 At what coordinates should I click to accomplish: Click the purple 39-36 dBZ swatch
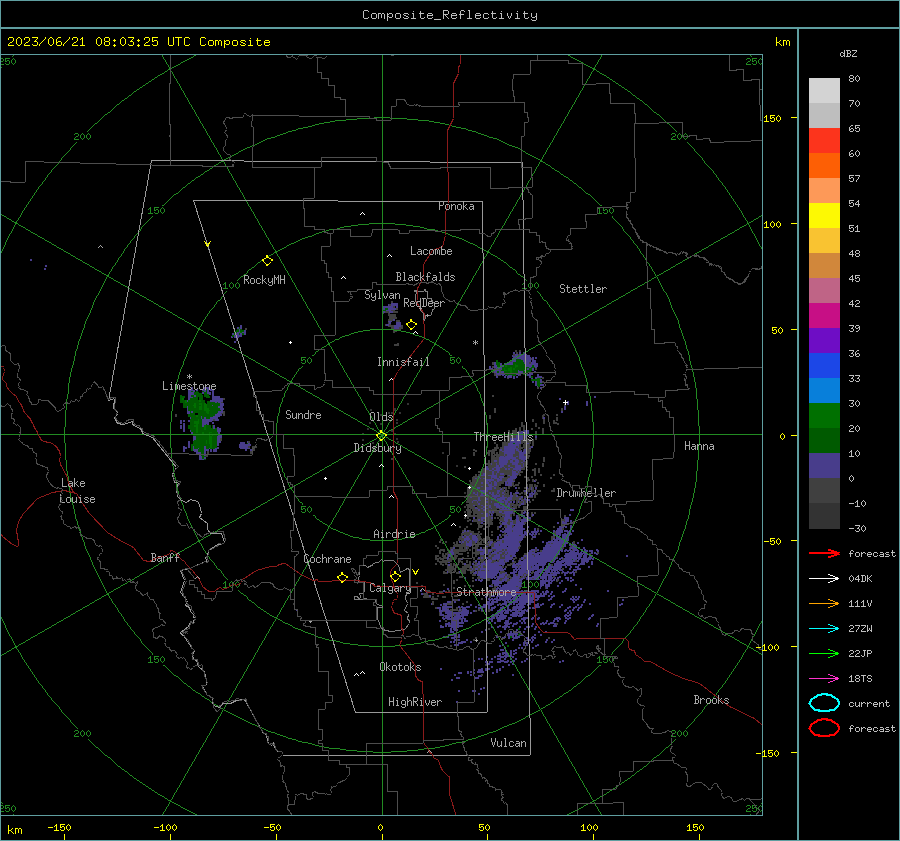pos(824,341)
